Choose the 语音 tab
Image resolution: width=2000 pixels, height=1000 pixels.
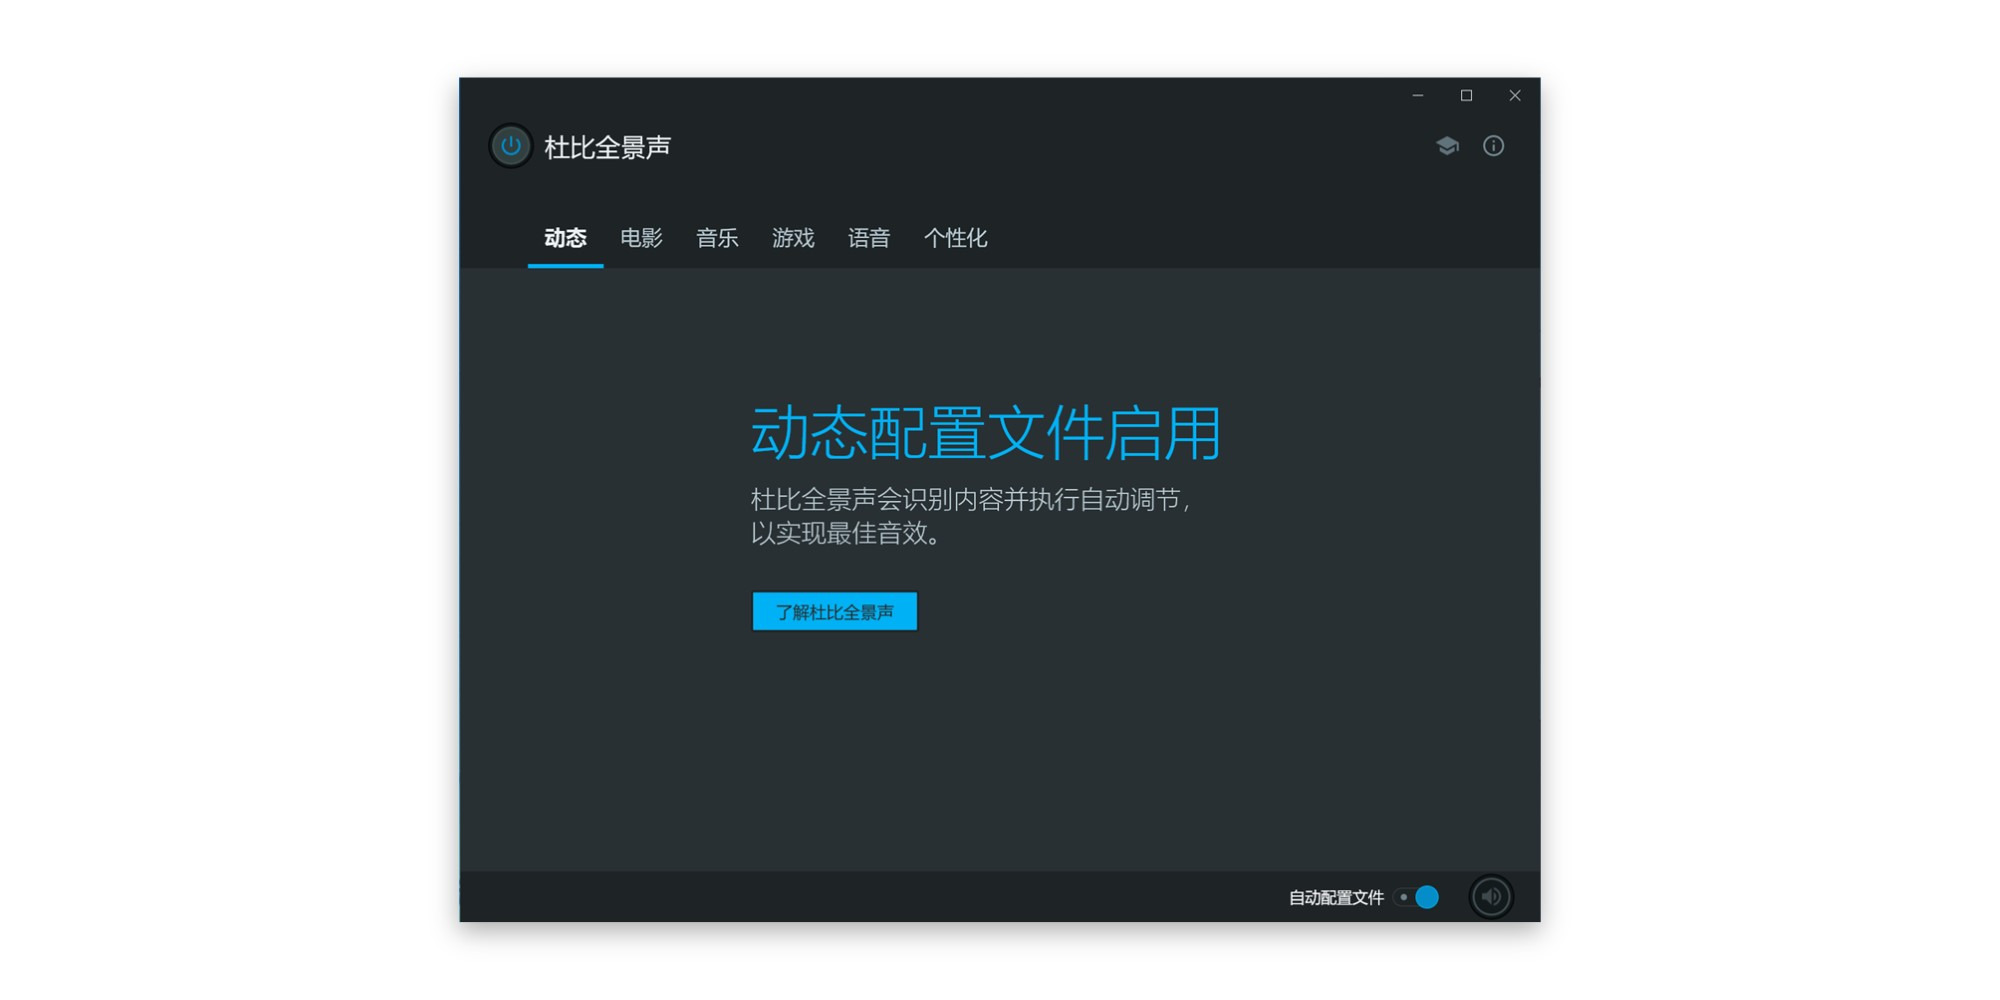[x=869, y=238]
